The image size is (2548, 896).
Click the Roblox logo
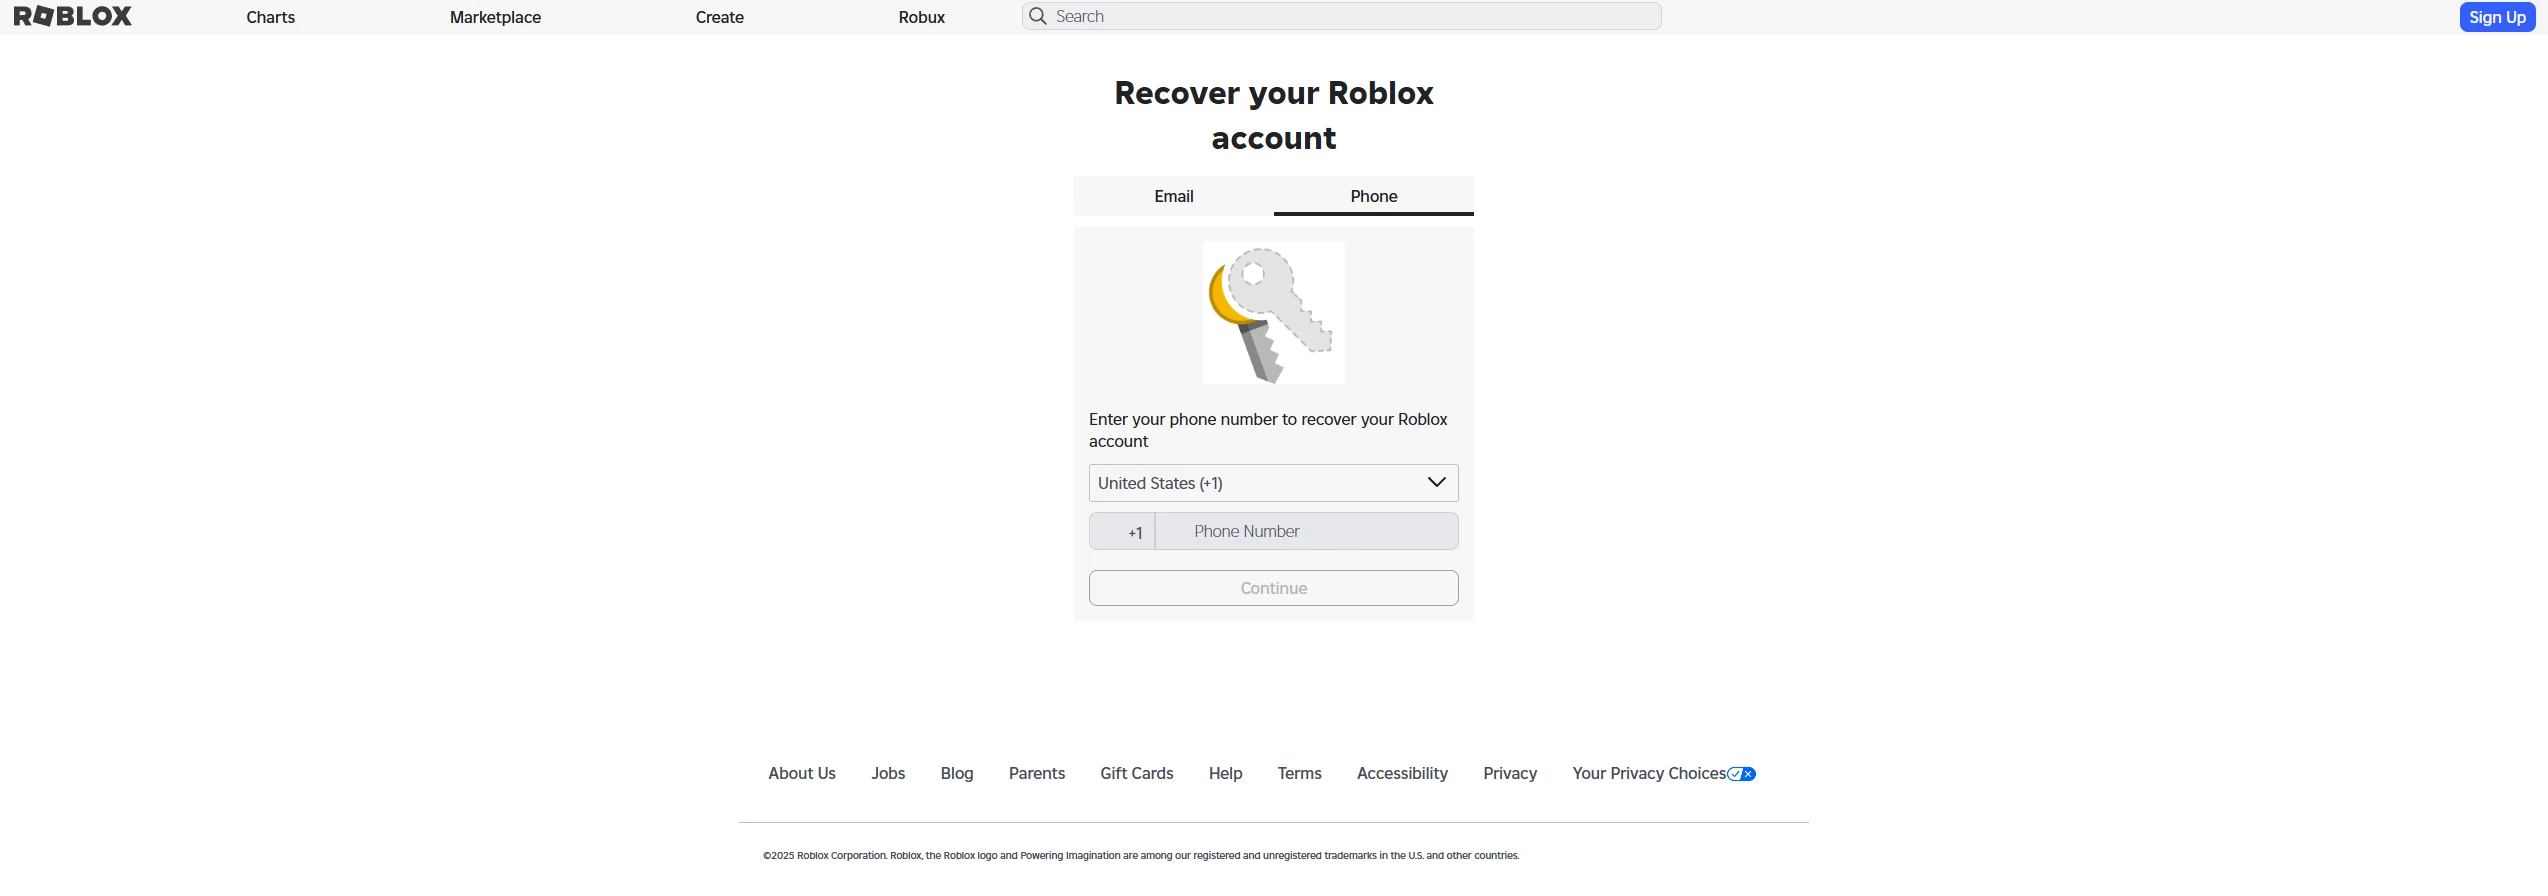73,16
